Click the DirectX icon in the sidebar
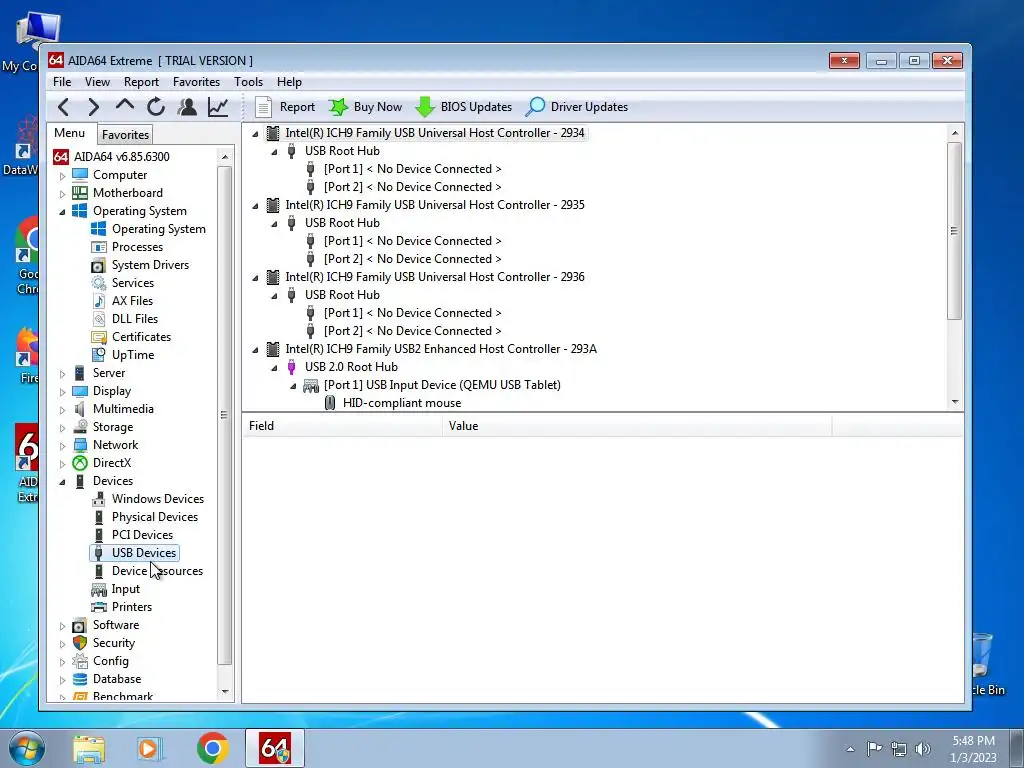This screenshot has height=768, width=1024. pos(80,463)
